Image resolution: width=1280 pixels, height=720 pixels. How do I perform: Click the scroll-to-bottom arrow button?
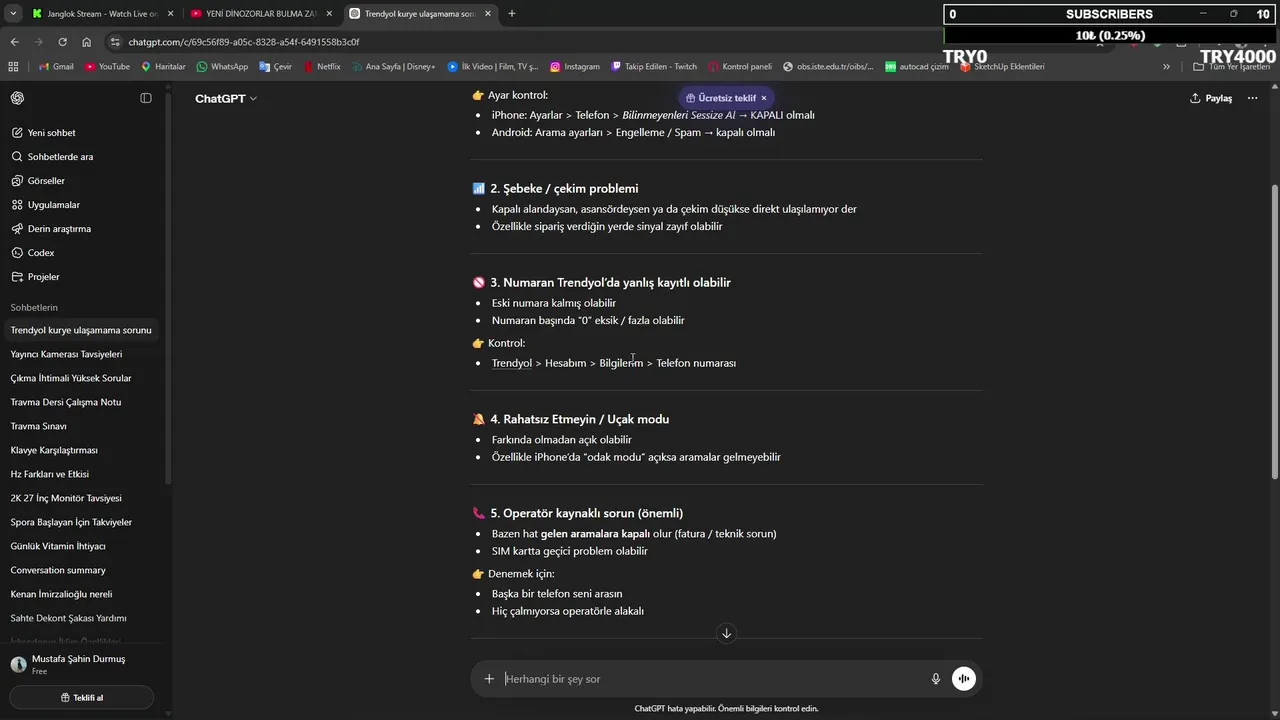pyautogui.click(x=727, y=633)
